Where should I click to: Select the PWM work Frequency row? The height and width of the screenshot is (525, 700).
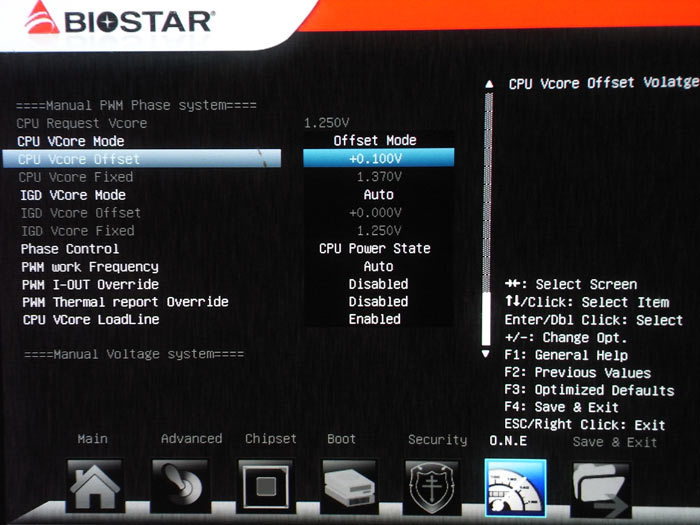(x=90, y=267)
